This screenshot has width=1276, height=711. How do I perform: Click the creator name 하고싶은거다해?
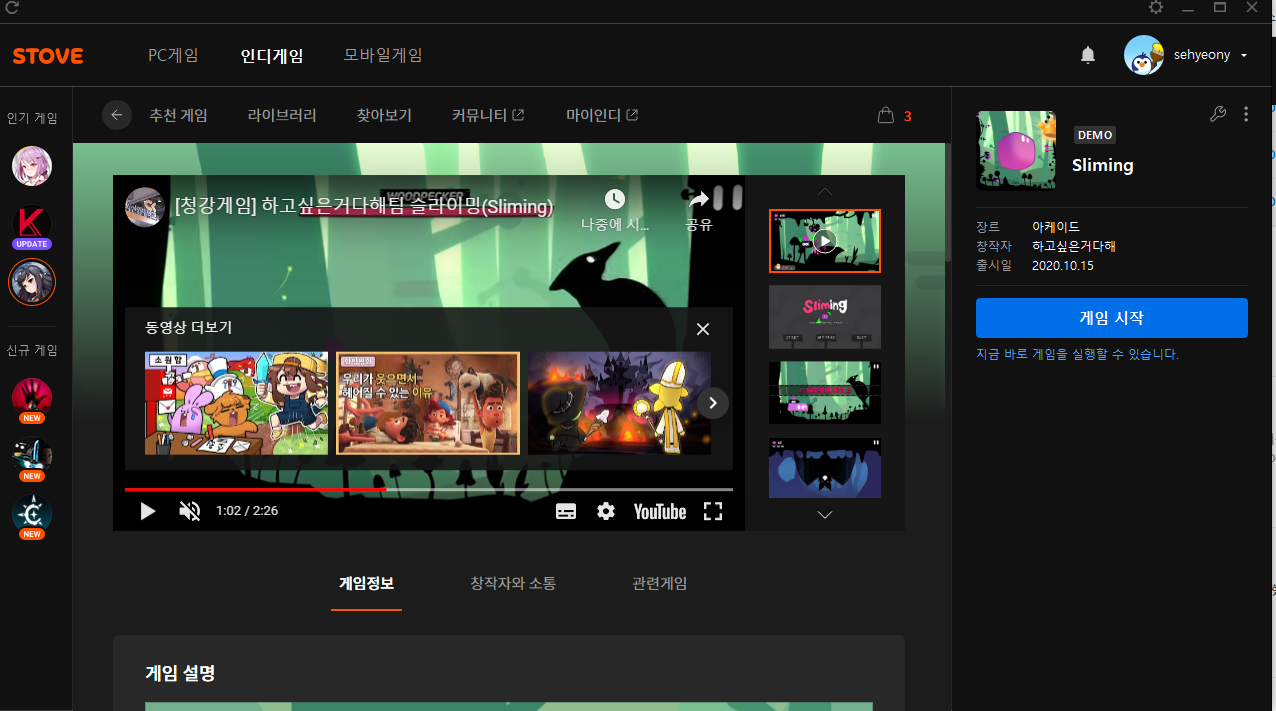click(1074, 246)
